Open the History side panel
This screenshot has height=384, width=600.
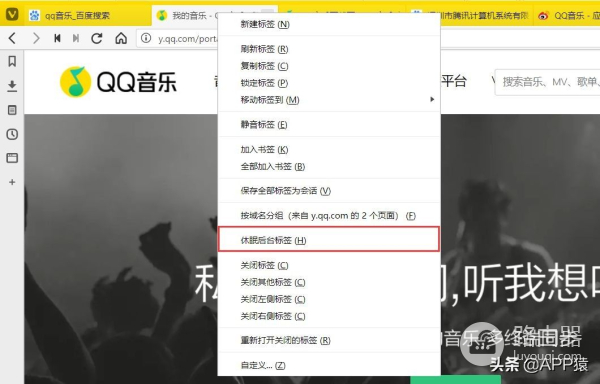[x=12, y=134]
